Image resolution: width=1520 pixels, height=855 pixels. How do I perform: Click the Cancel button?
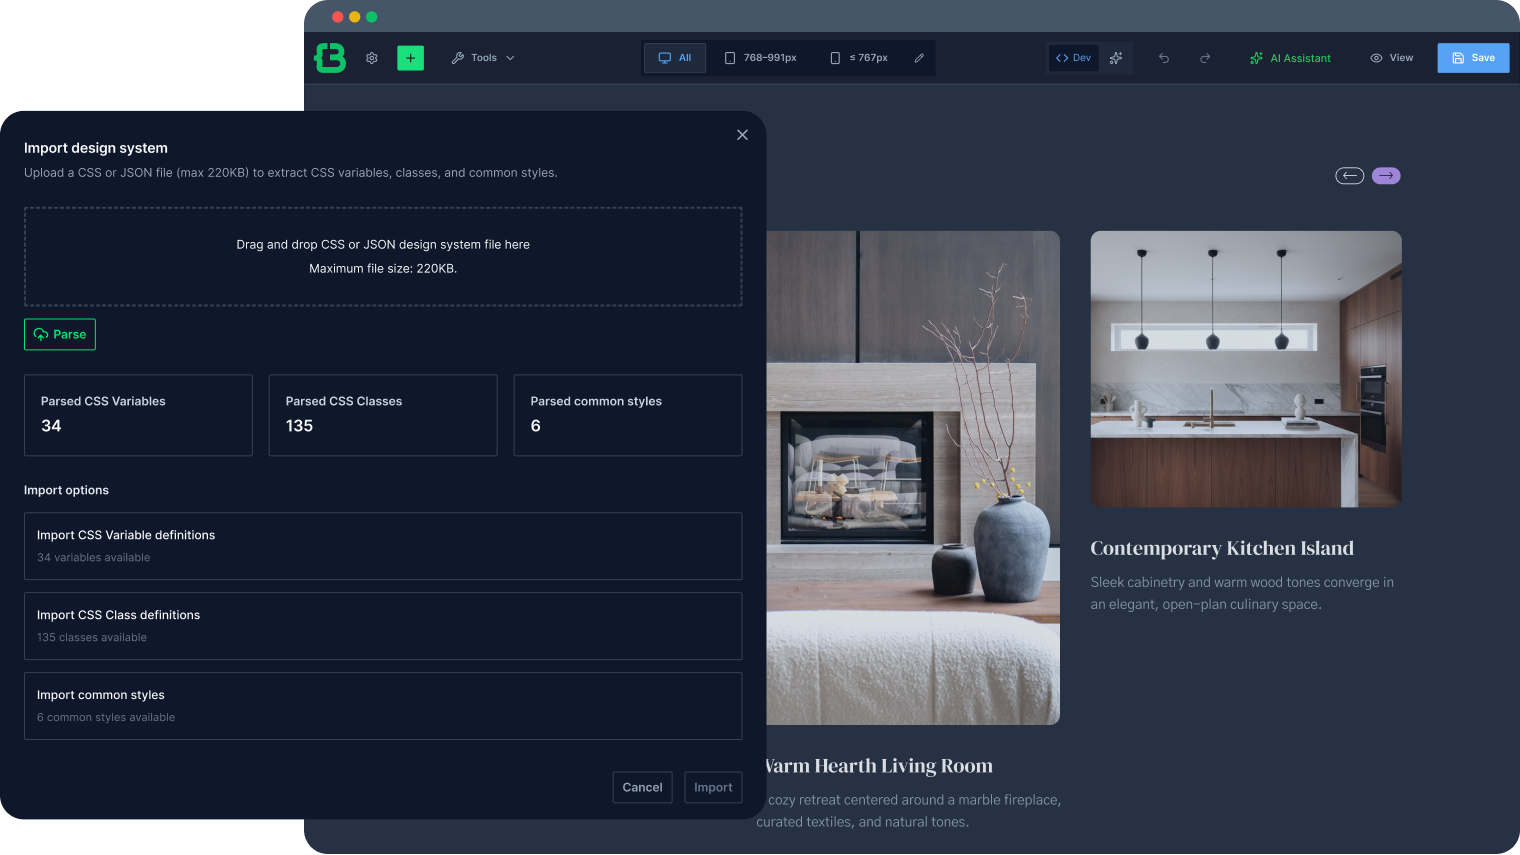tap(642, 787)
